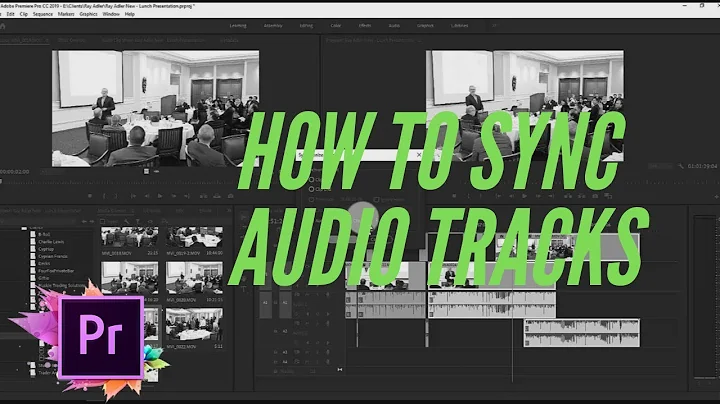Open the Charlie Lewis folder
720x404 pixels.
click(x=51, y=241)
